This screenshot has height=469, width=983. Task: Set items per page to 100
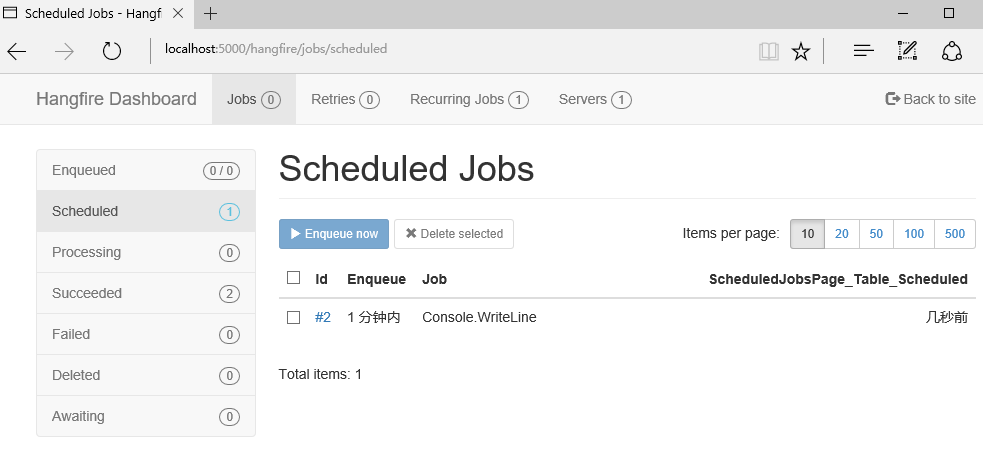click(914, 234)
